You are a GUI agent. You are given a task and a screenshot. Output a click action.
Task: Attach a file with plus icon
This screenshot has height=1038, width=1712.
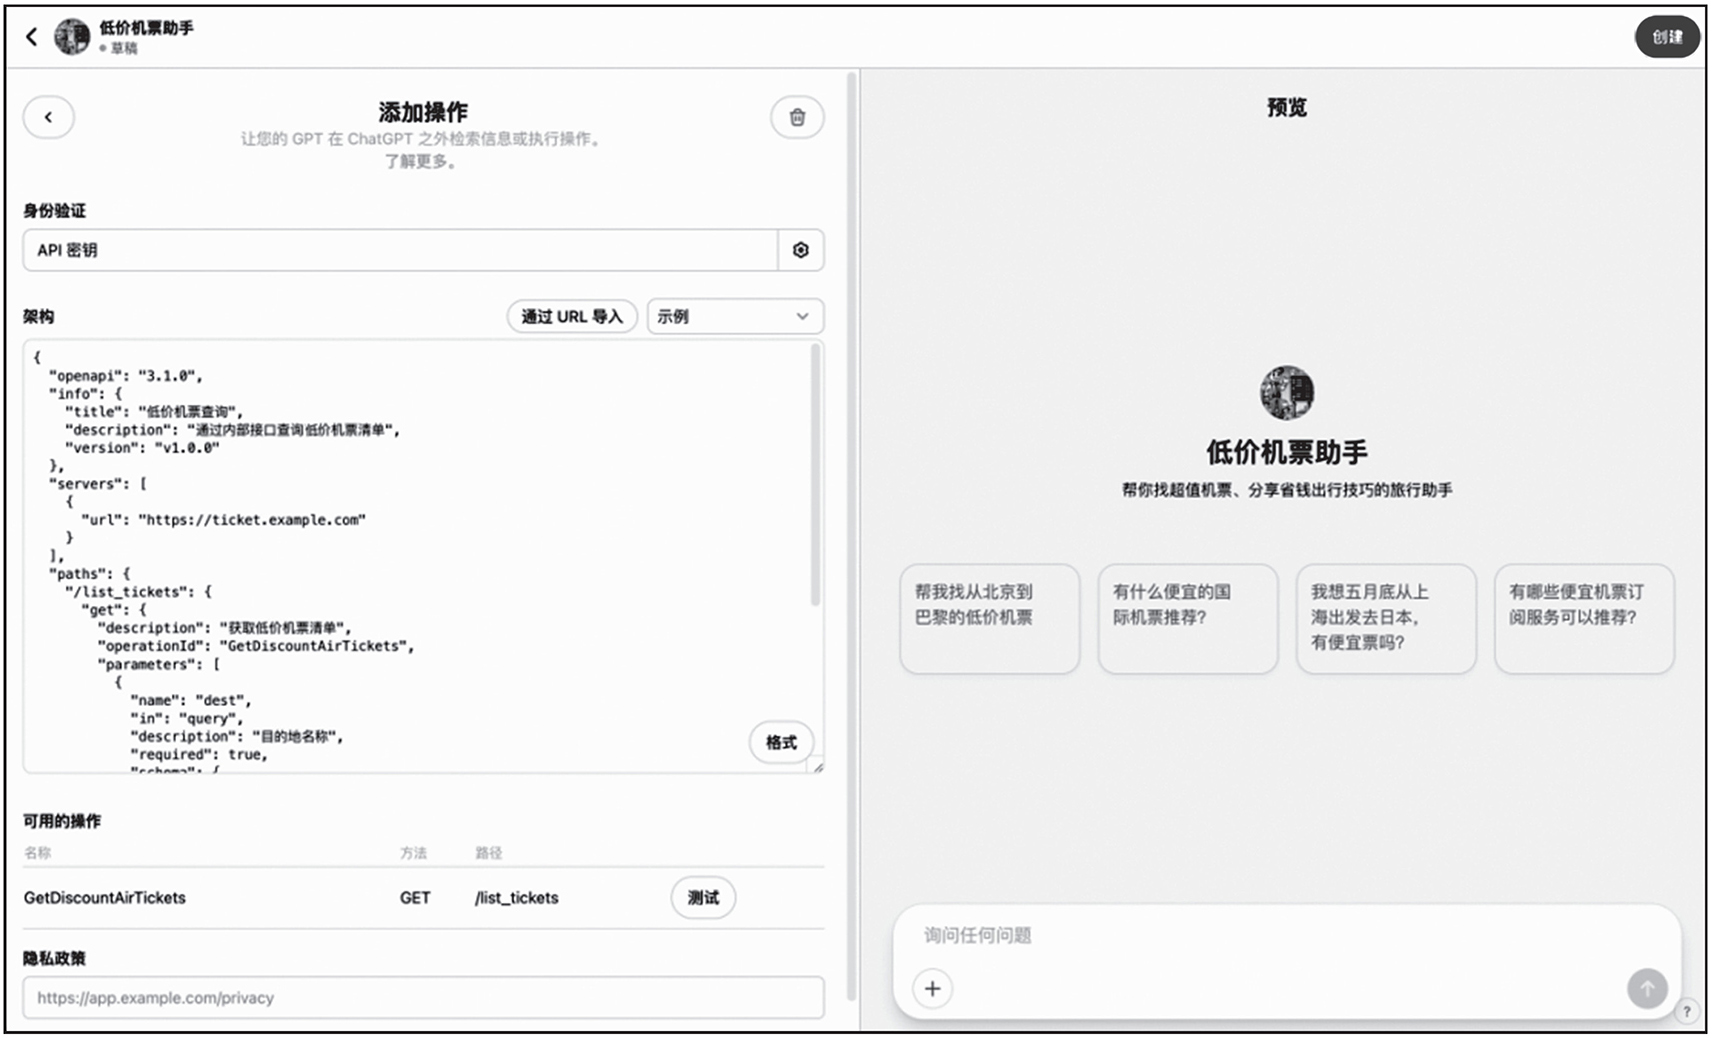tap(932, 988)
